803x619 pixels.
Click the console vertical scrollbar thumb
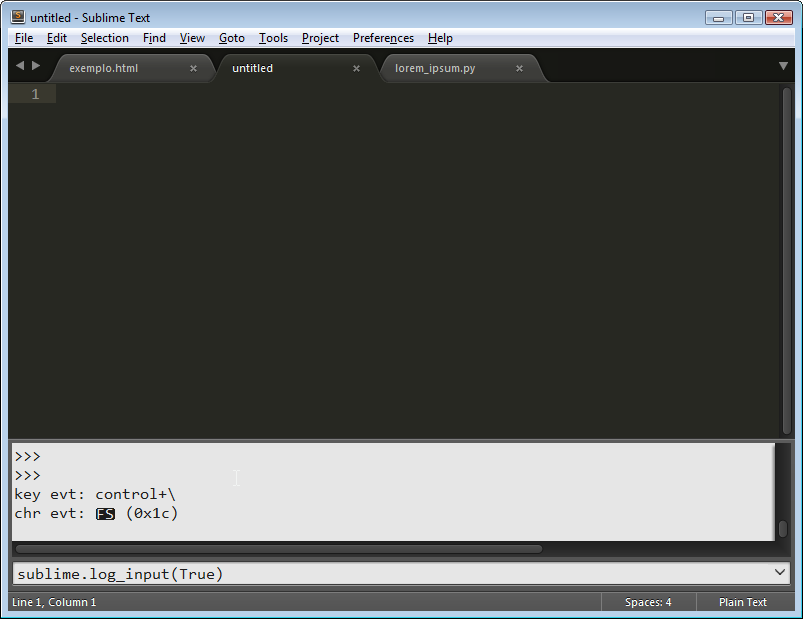click(x=783, y=529)
